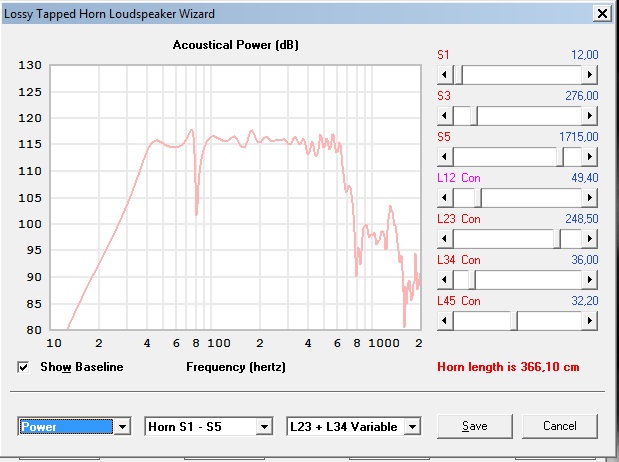Click the L34 value 36,00
The width and height of the screenshot is (619, 462).
tap(585, 260)
